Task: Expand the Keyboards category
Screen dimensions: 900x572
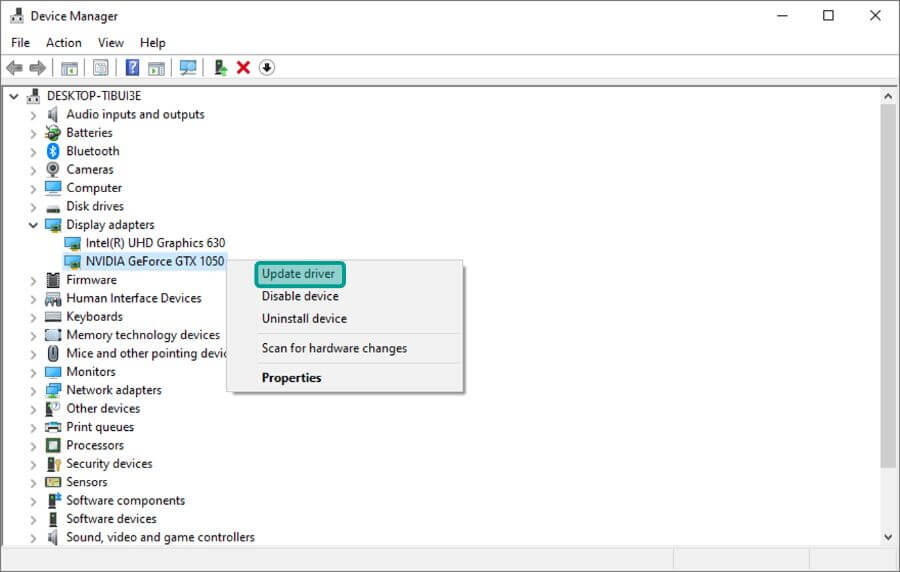Action: tap(33, 317)
